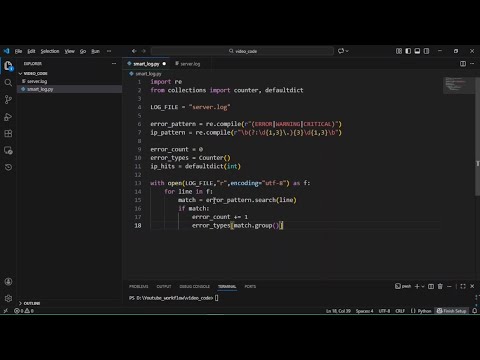Screen dimensions: 480x360
Task: Open the Search view in activity bar
Action: pos(8,83)
